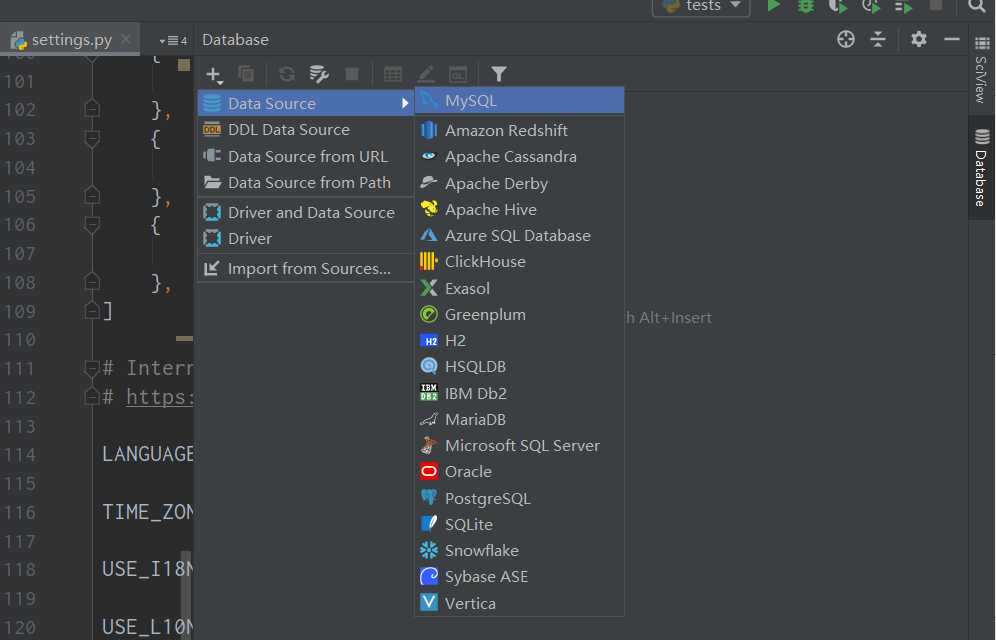
Task: Debug tests with the green bug icon
Action: point(805,6)
